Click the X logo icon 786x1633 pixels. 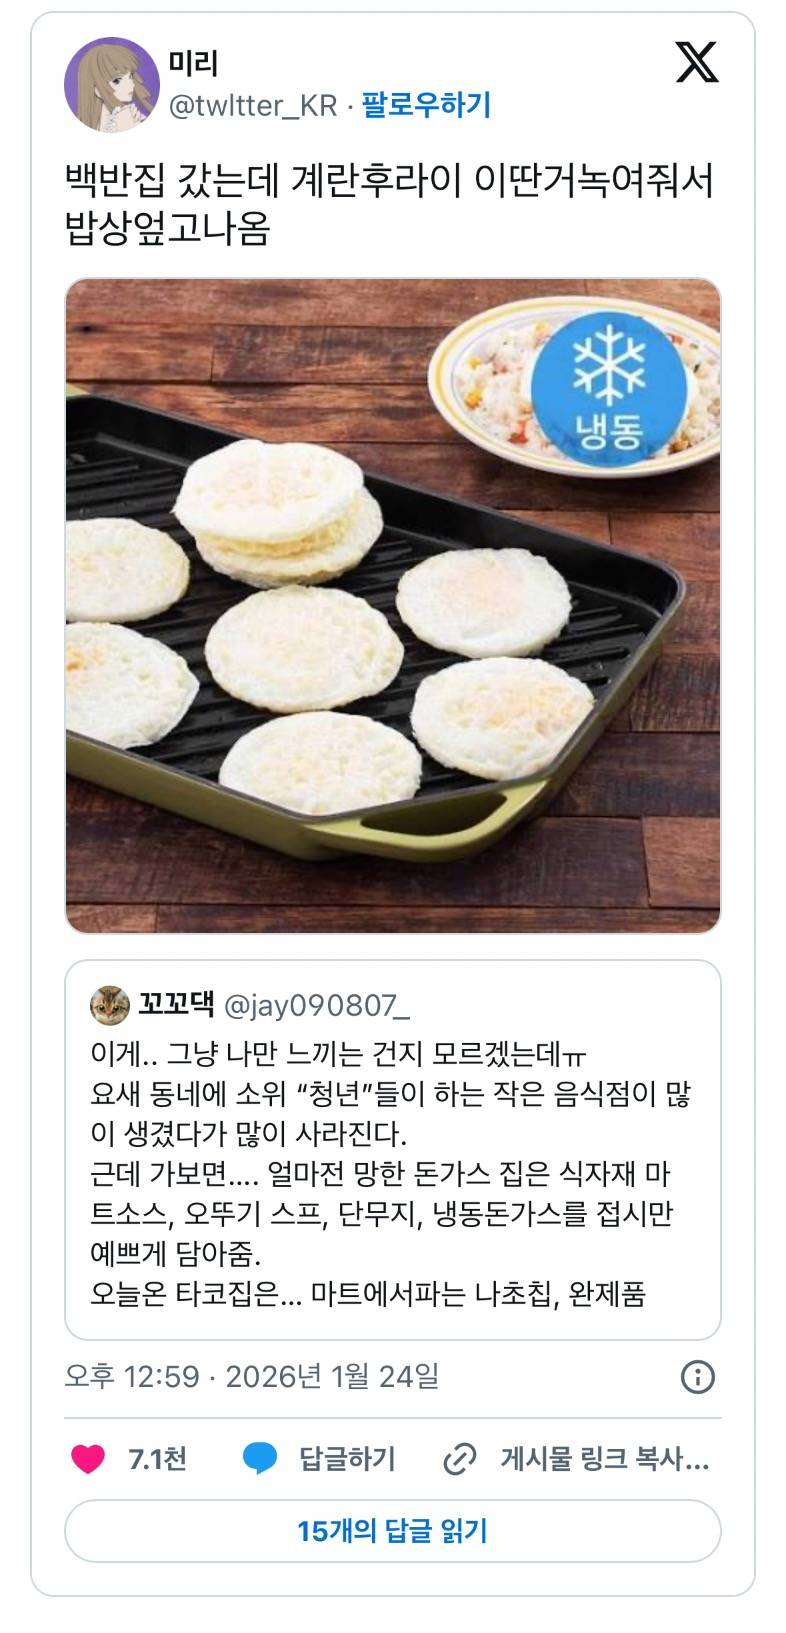[x=697, y=62]
